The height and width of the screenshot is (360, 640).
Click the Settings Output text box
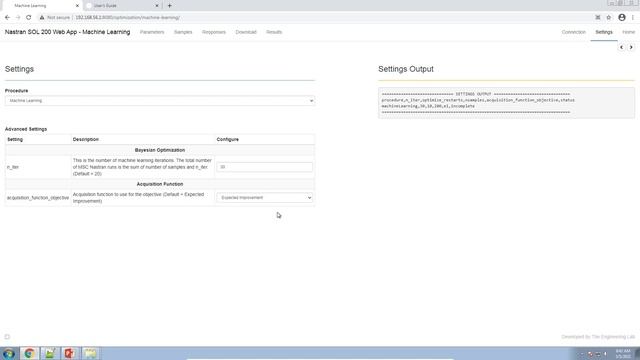point(507,103)
